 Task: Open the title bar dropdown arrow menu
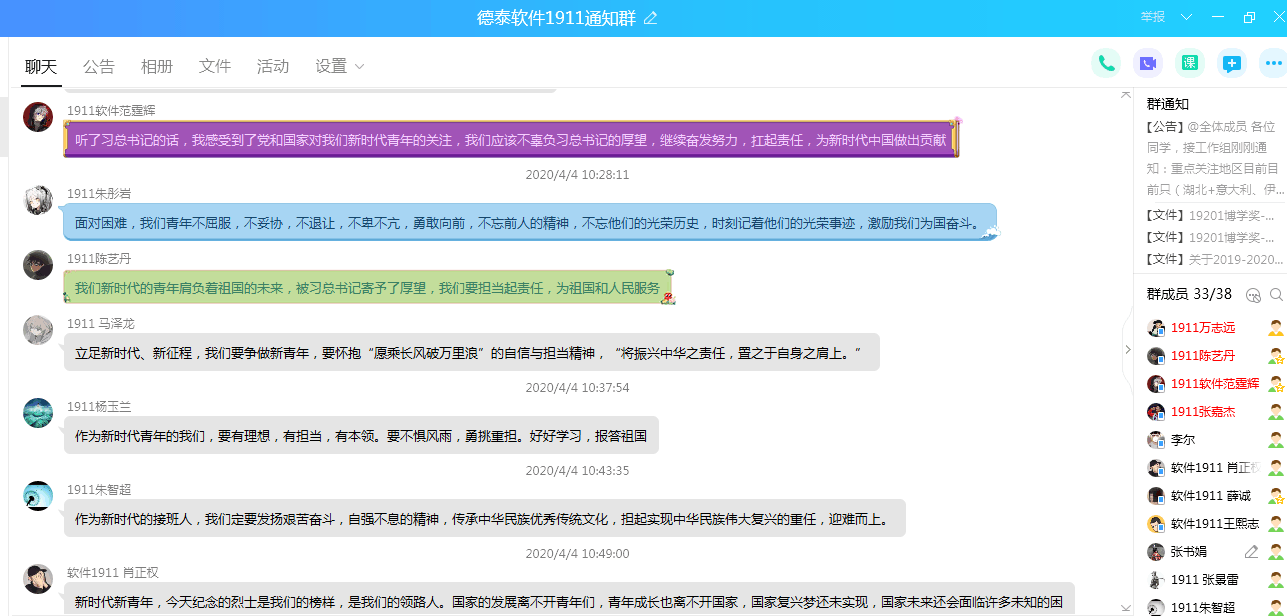coord(1186,17)
